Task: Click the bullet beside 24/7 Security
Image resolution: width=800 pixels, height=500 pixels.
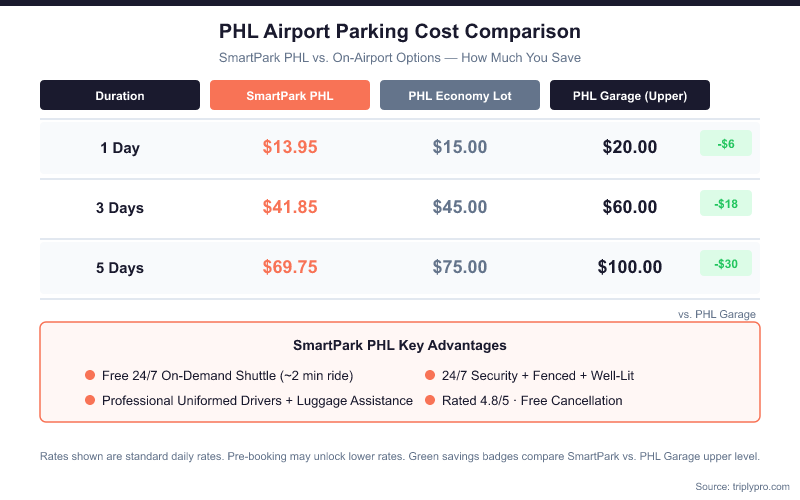Action: 430,376
